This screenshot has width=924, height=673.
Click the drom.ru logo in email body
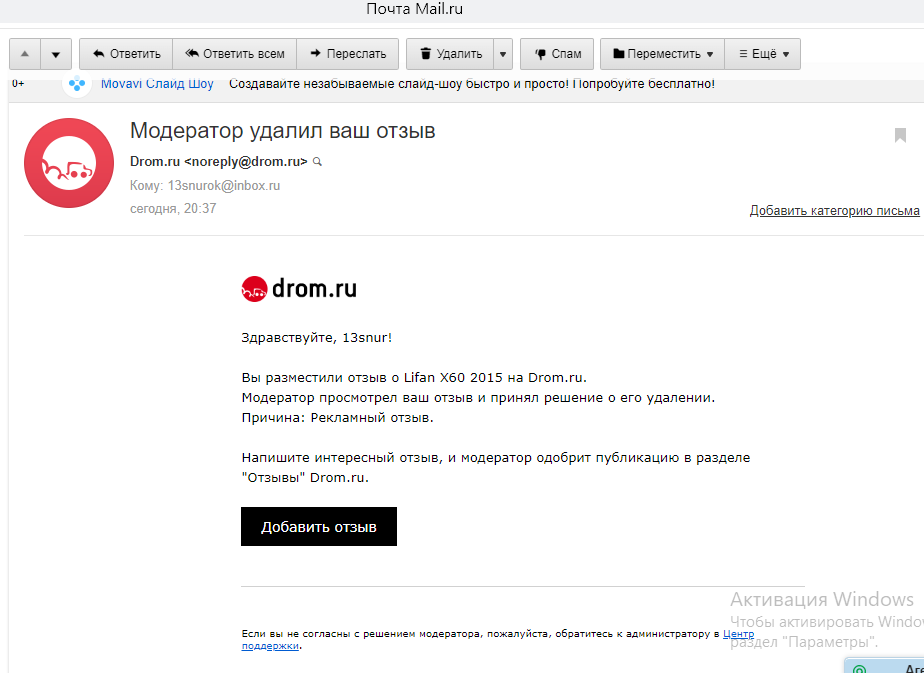coord(299,289)
